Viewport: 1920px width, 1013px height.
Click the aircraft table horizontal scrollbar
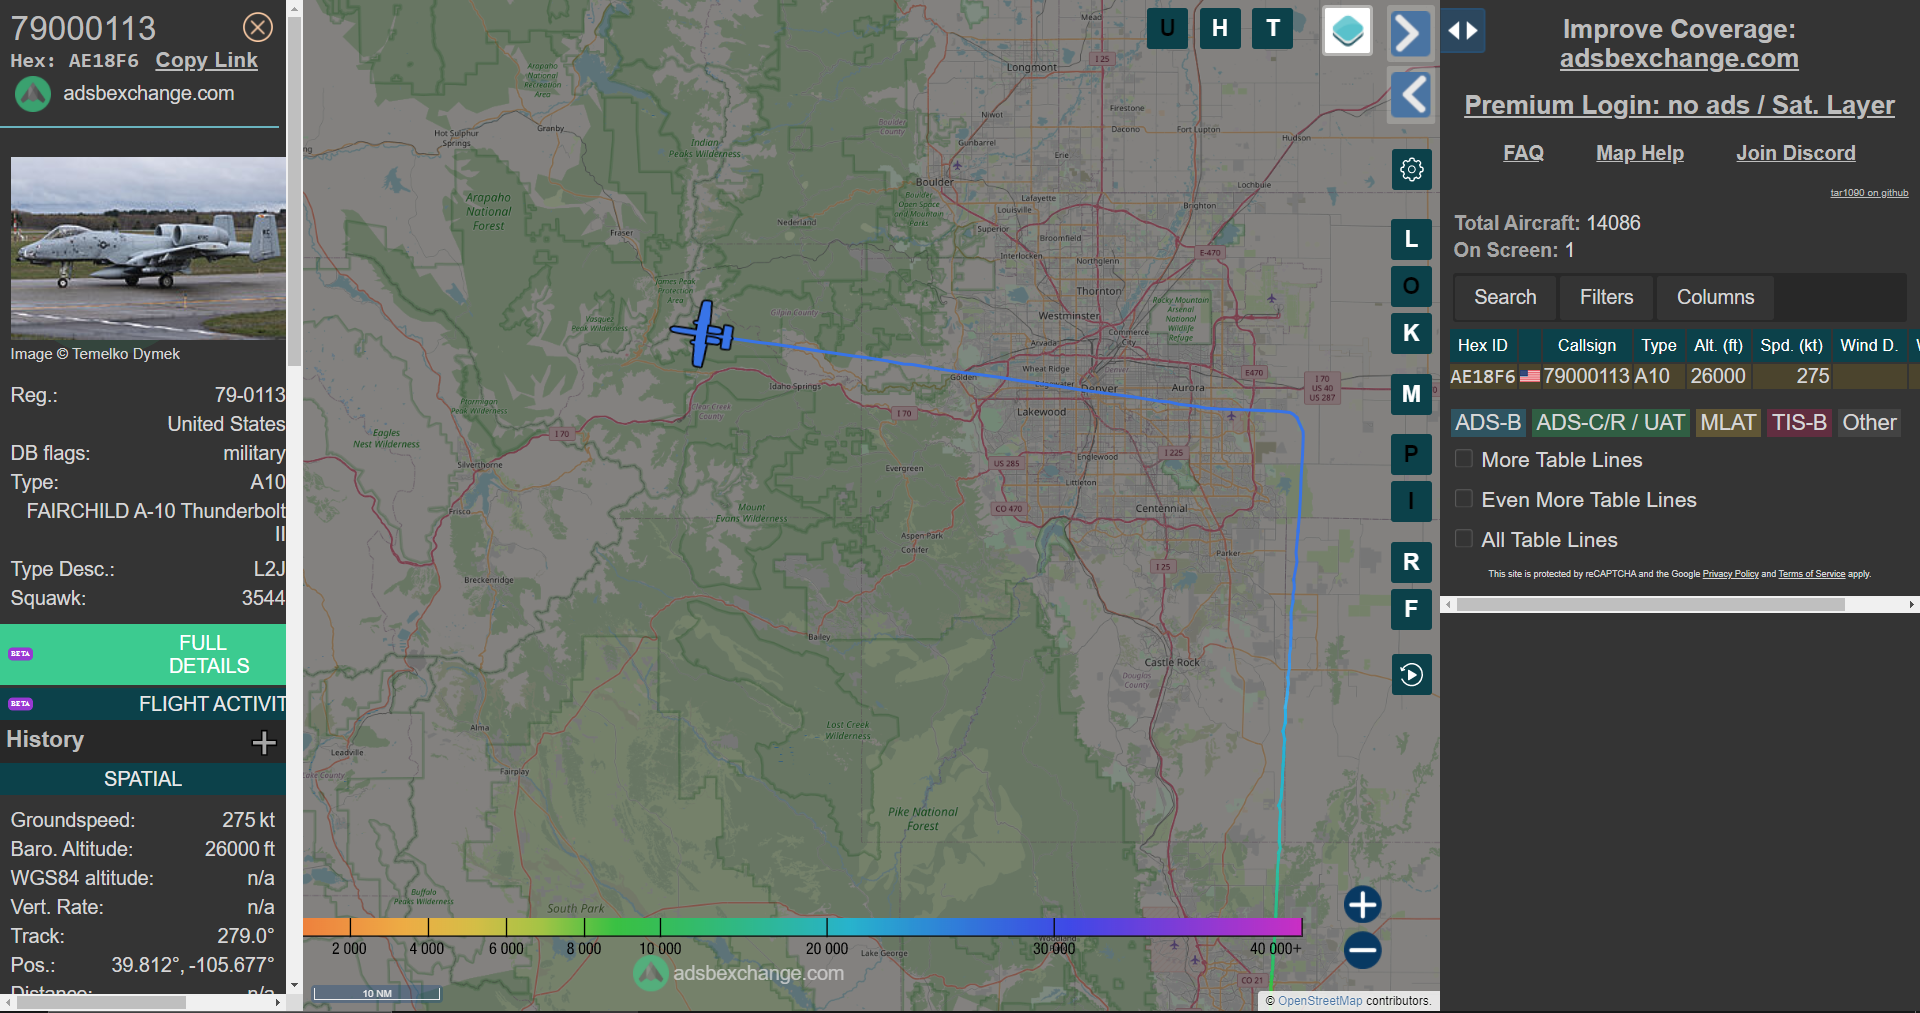tap(1650, 604)
